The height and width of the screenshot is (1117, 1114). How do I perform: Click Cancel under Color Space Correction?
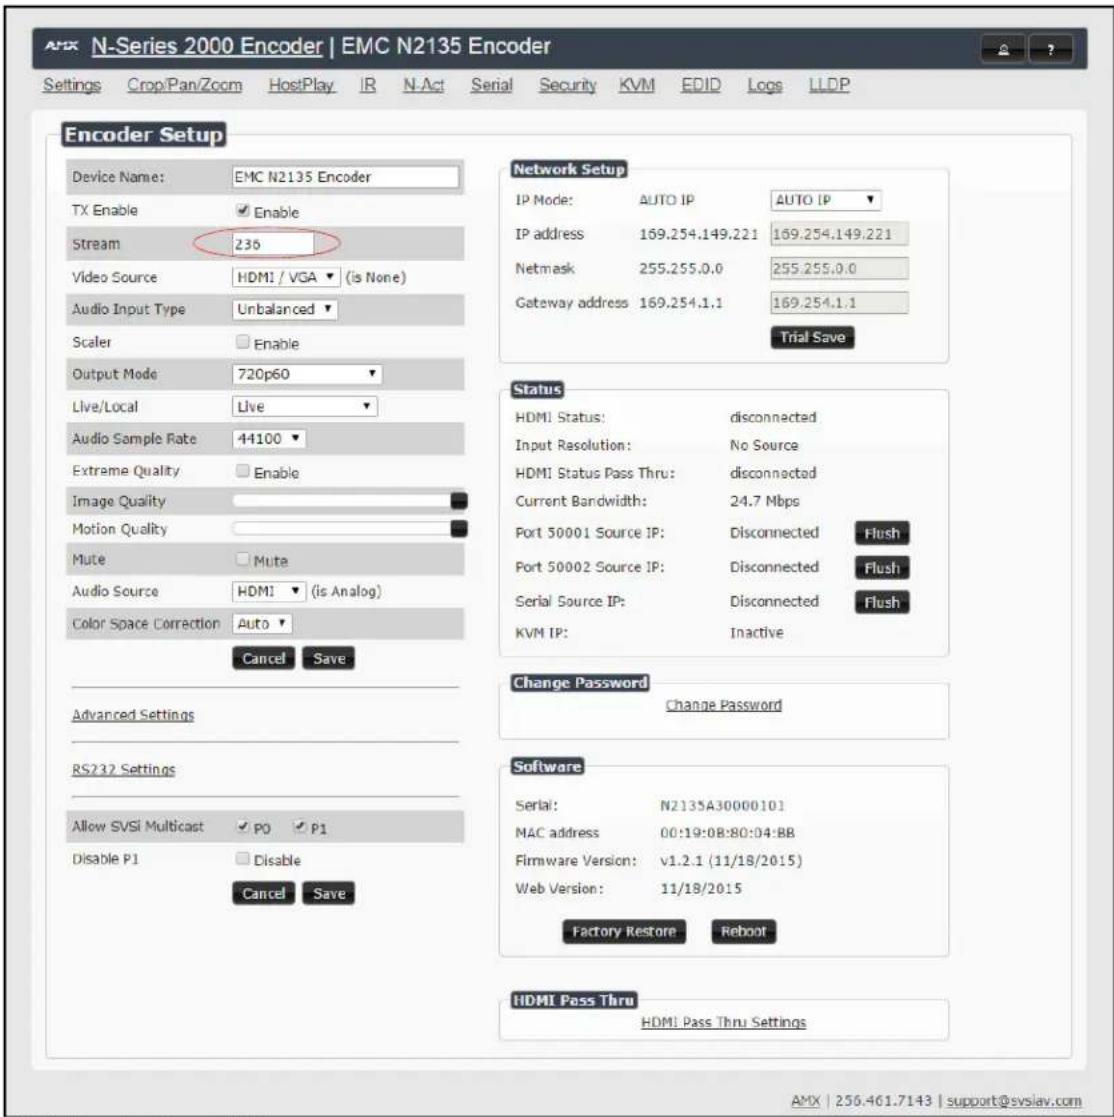[x=264, y=658]
